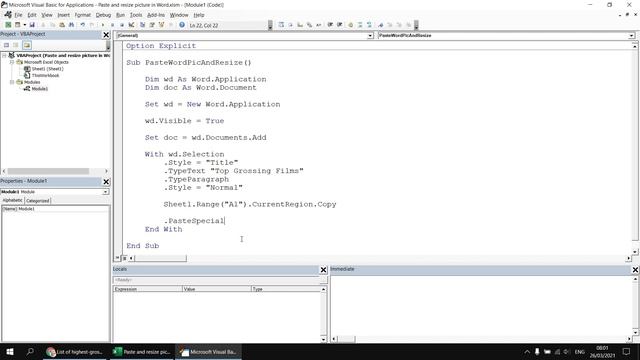
Task: Toggle Folders in the Project panel
Action: pyautogui.click(x=27, y=45)
